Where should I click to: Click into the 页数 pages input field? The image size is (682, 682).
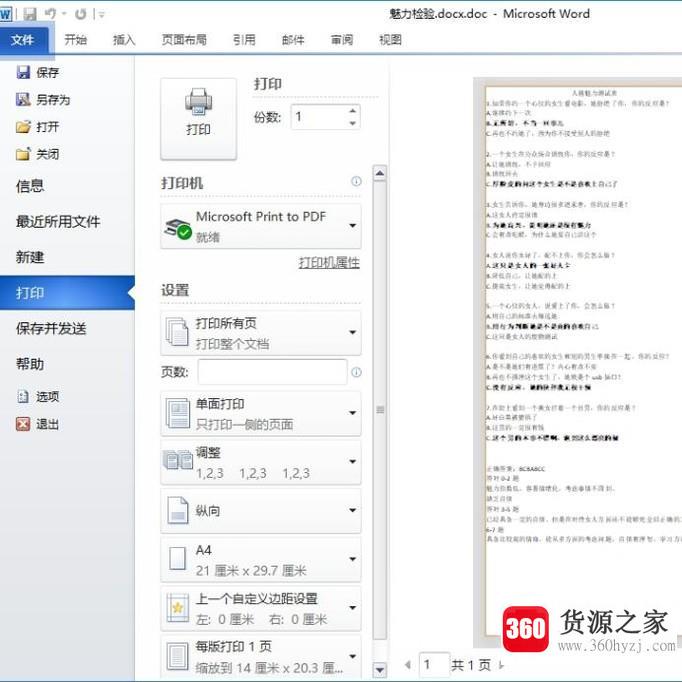point(272,372)
